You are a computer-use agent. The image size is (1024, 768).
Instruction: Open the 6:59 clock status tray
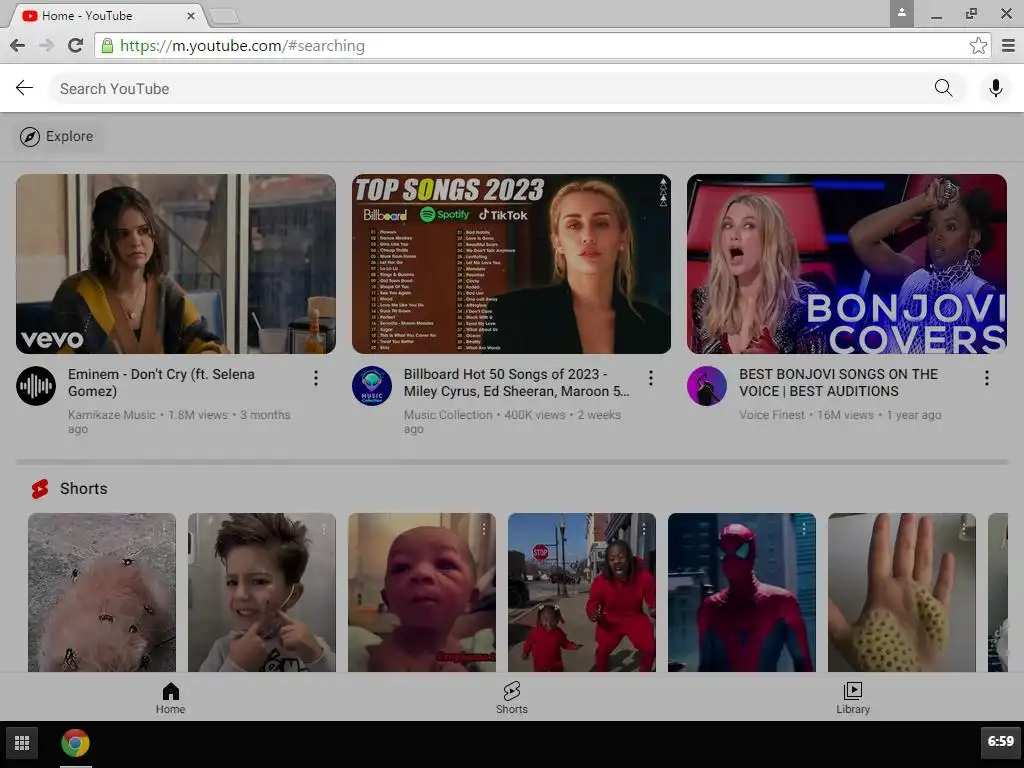click(x=1000, y=741)
